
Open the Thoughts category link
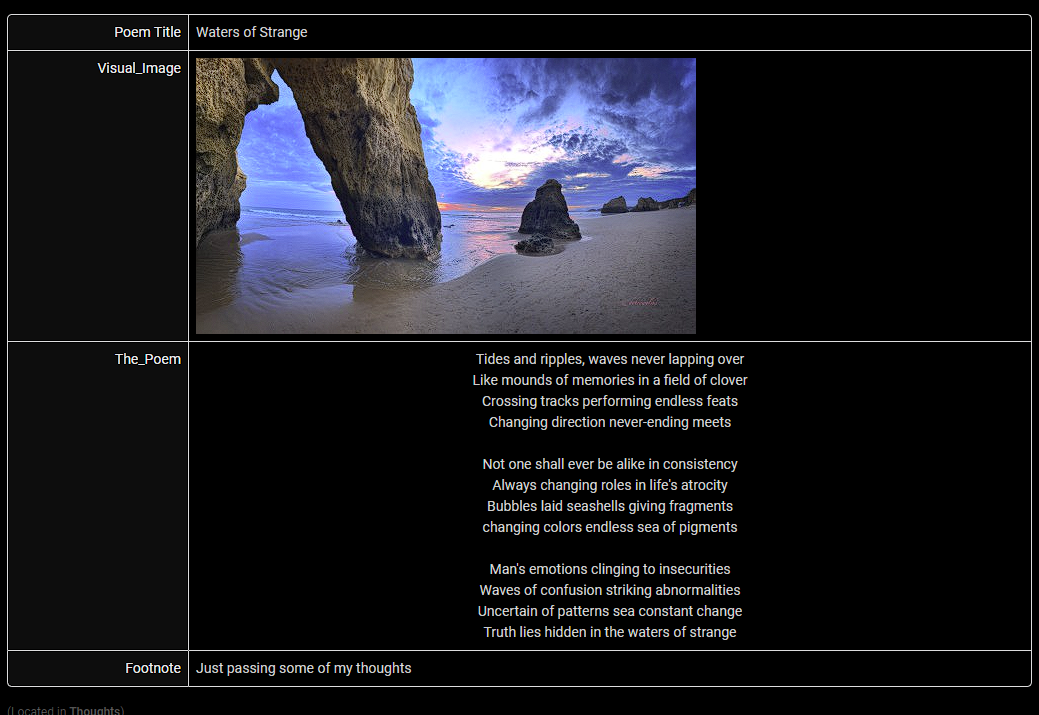click(x=95, y=711)
